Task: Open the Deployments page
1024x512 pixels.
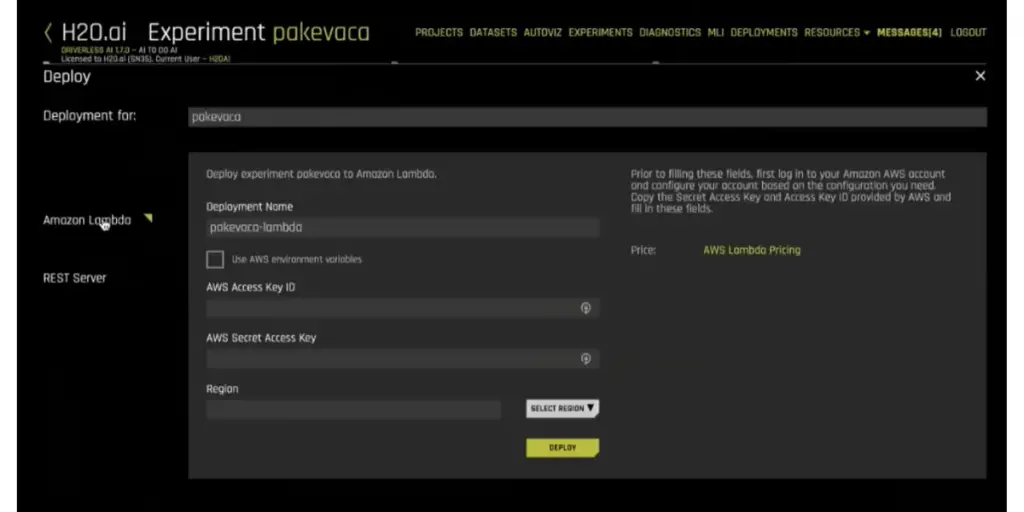Action: pyautogui.click(x=763, y=32)
